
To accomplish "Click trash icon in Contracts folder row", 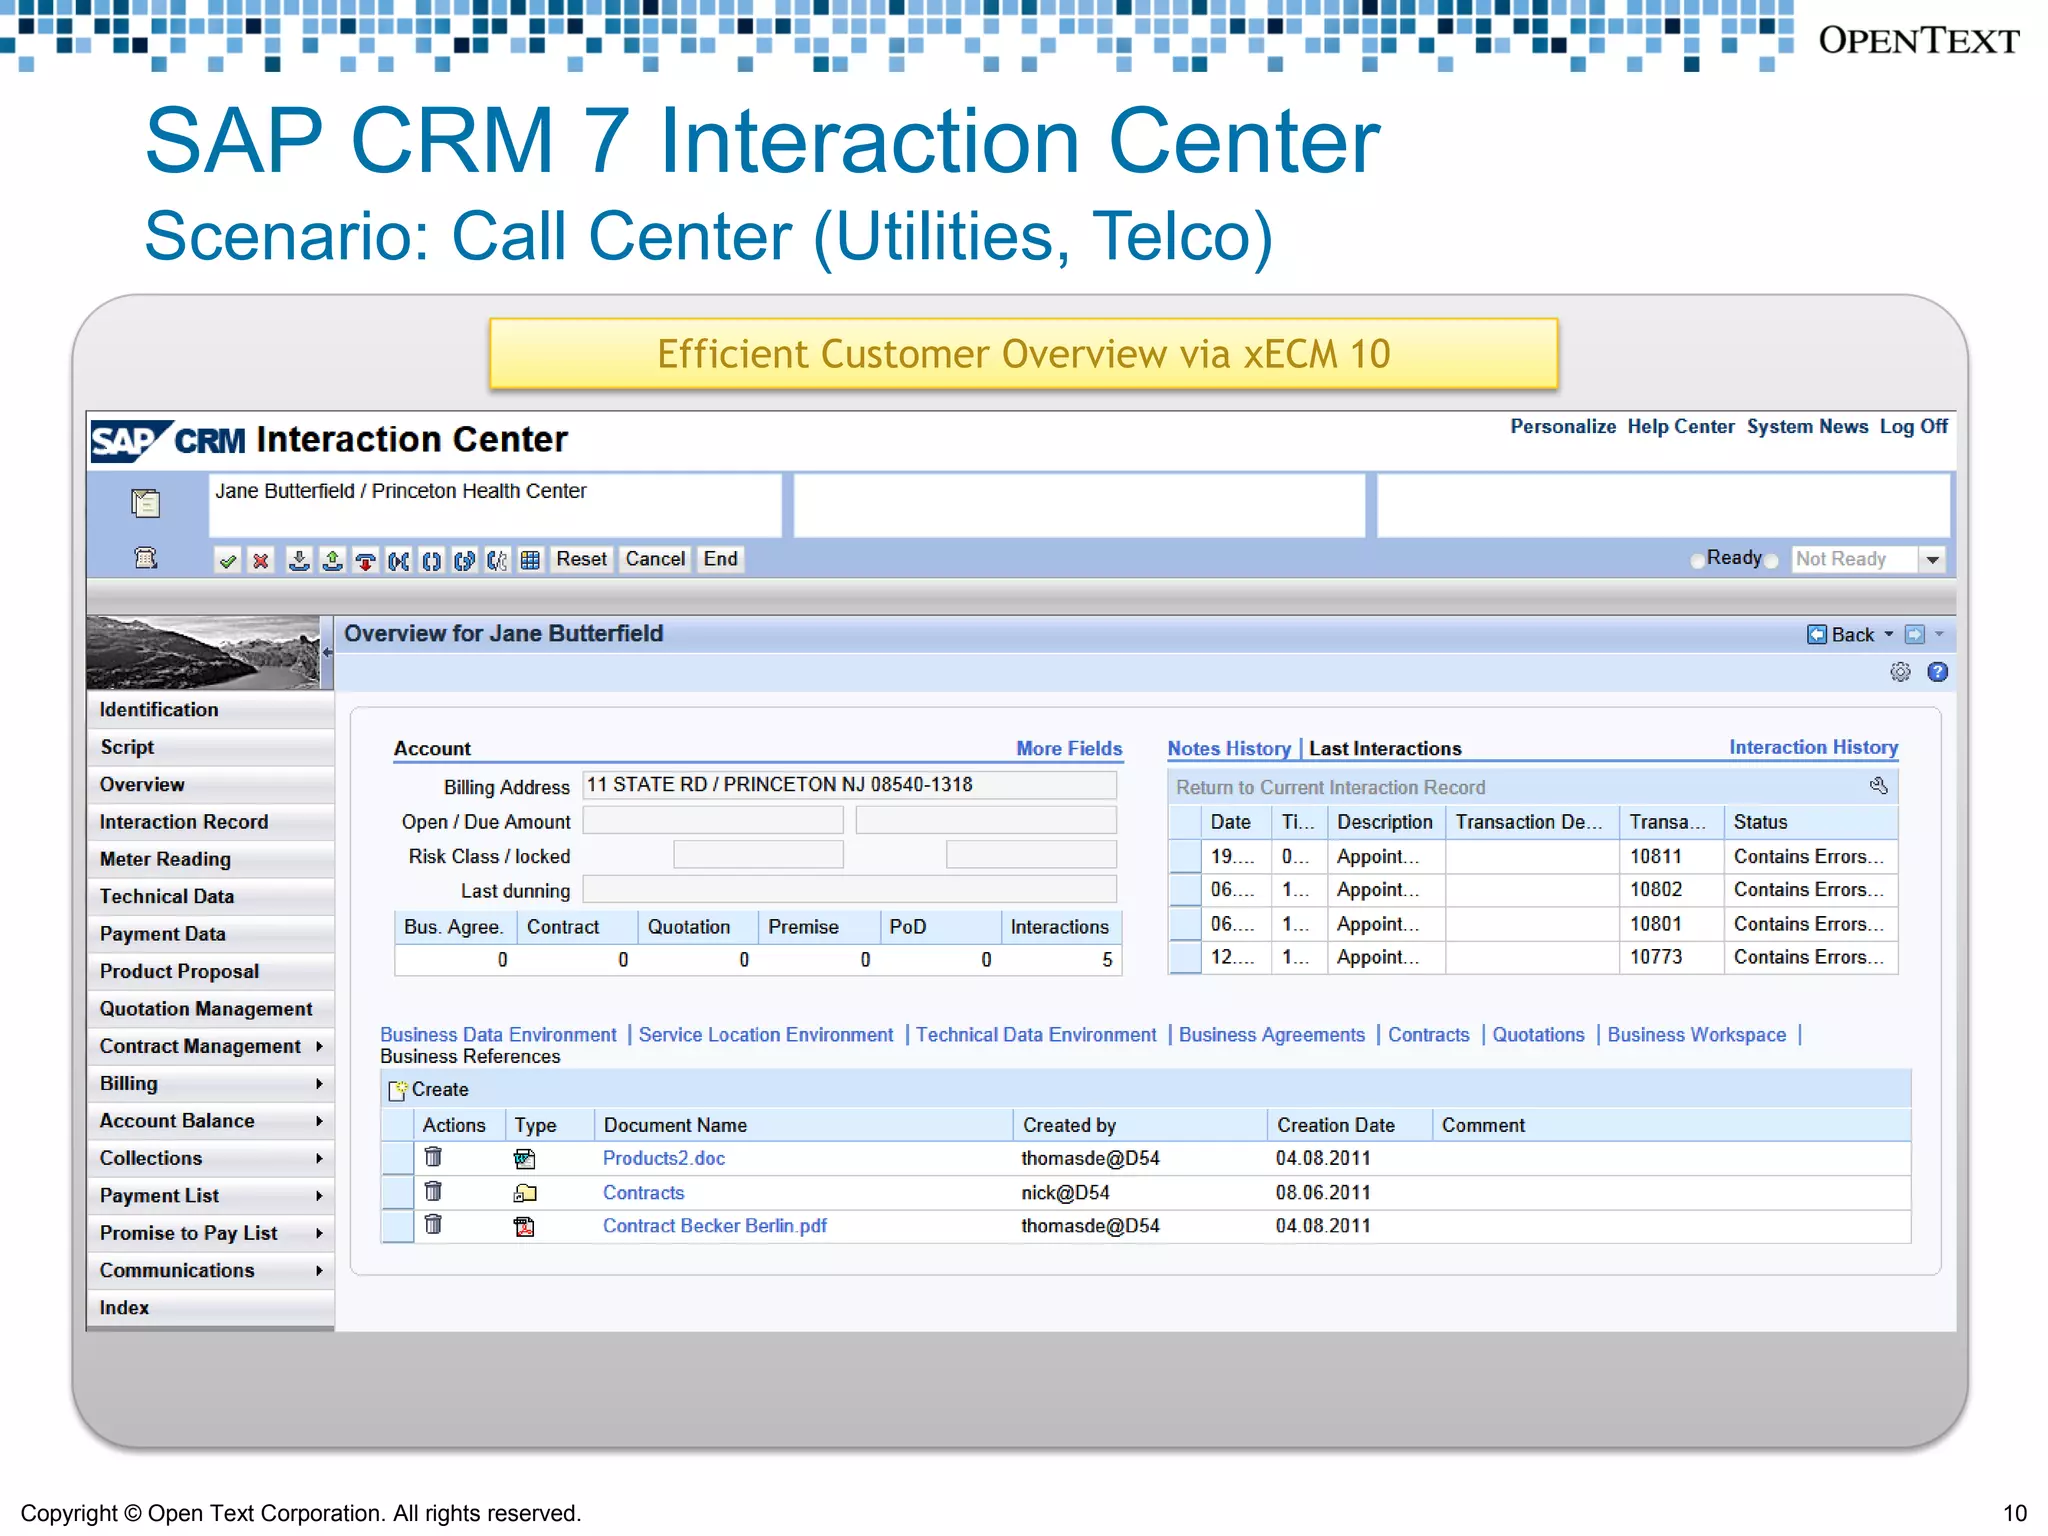I will click(433, 1191).
